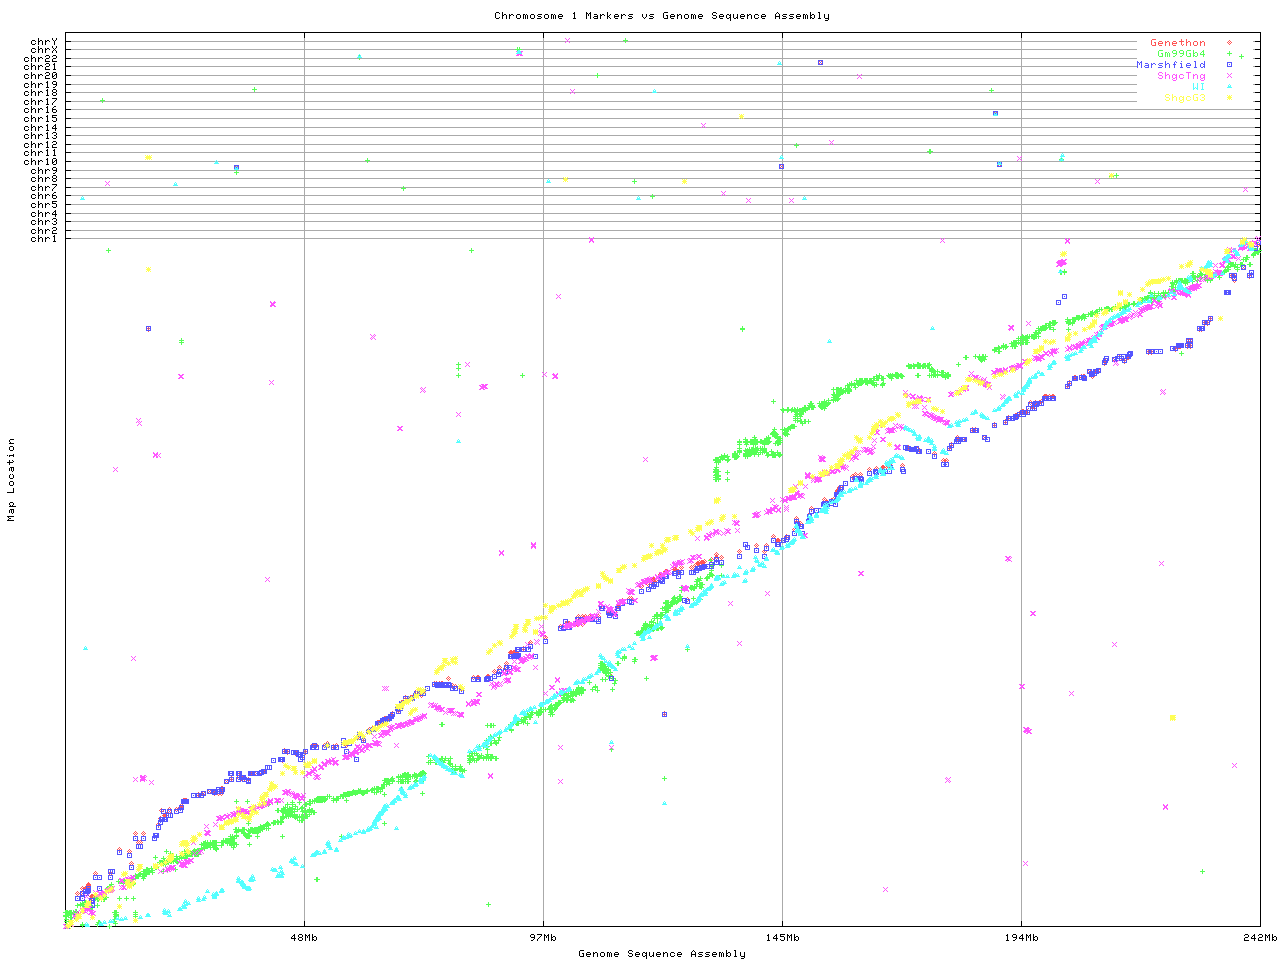Image resolution: width=1280 pixels, height=960 pixels.
Task: Click the vertical Map Location axis title
Action: click(x=12, y=480)
